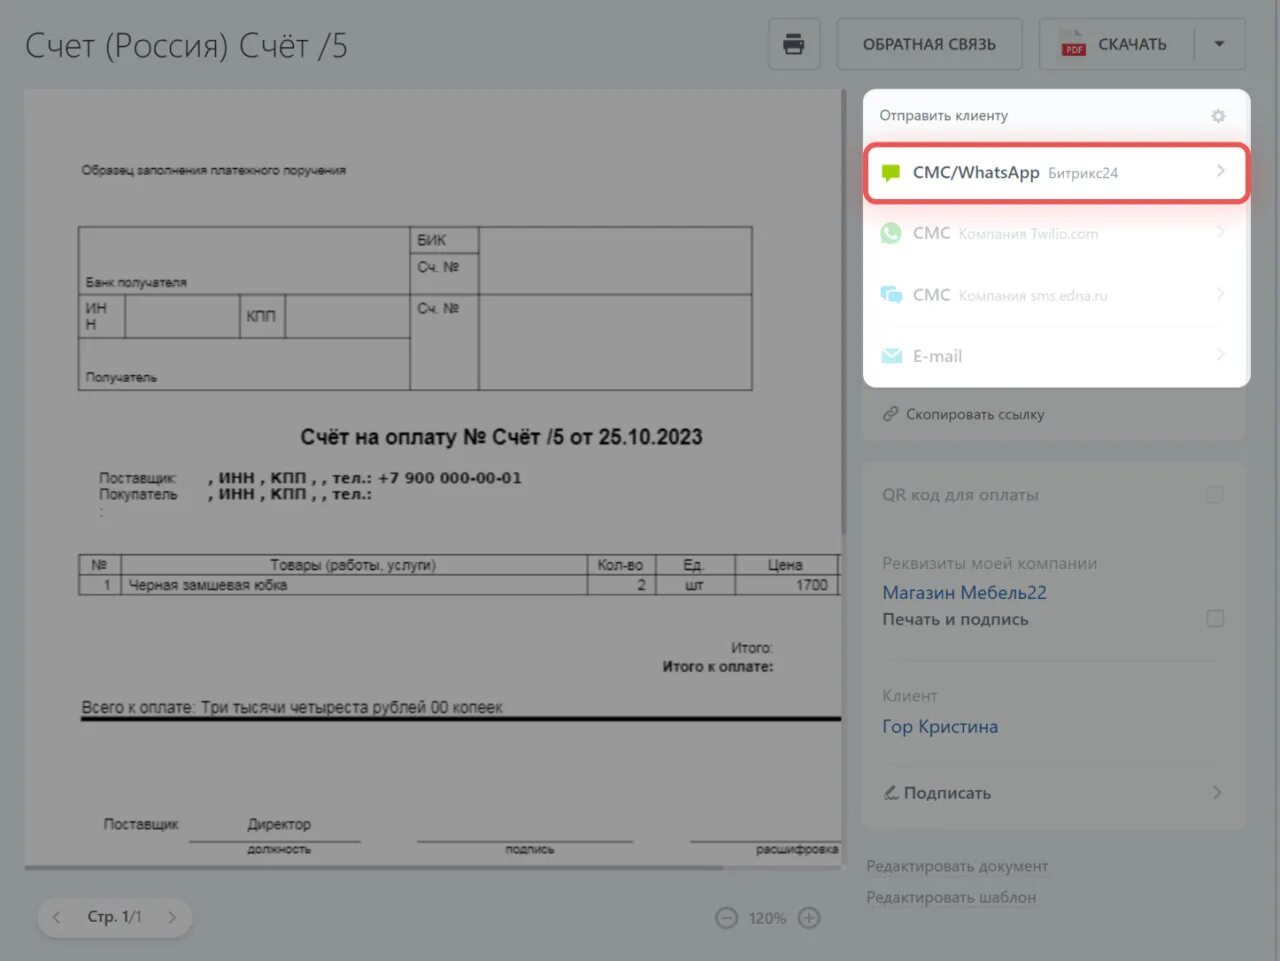Viewport: 1280px width, 961px height.
Task: Expand the sms.edna.ru row chevron
Action: tap(1220, 294)
